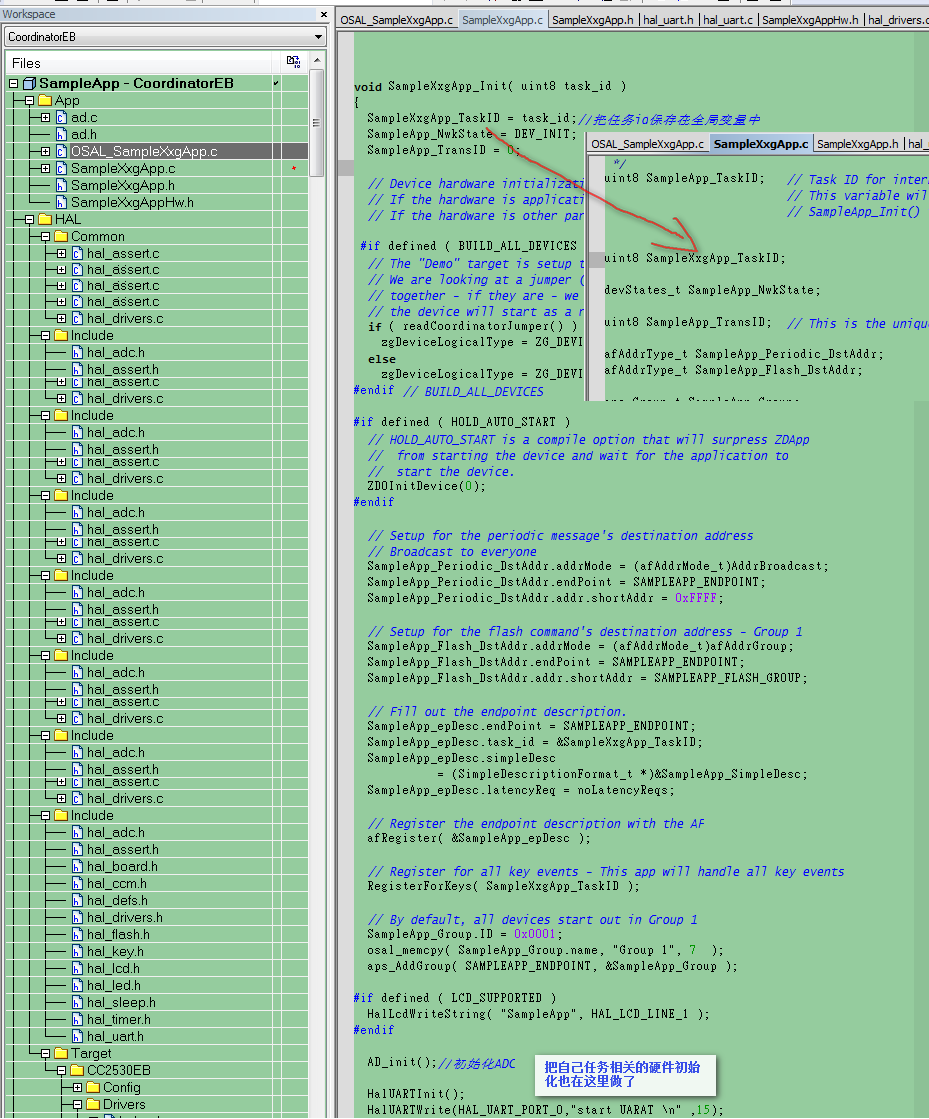This screenshot has width=929, height=1119.
Task: Click the build-settings column icon beside Files header
Action: pos(293,62)
